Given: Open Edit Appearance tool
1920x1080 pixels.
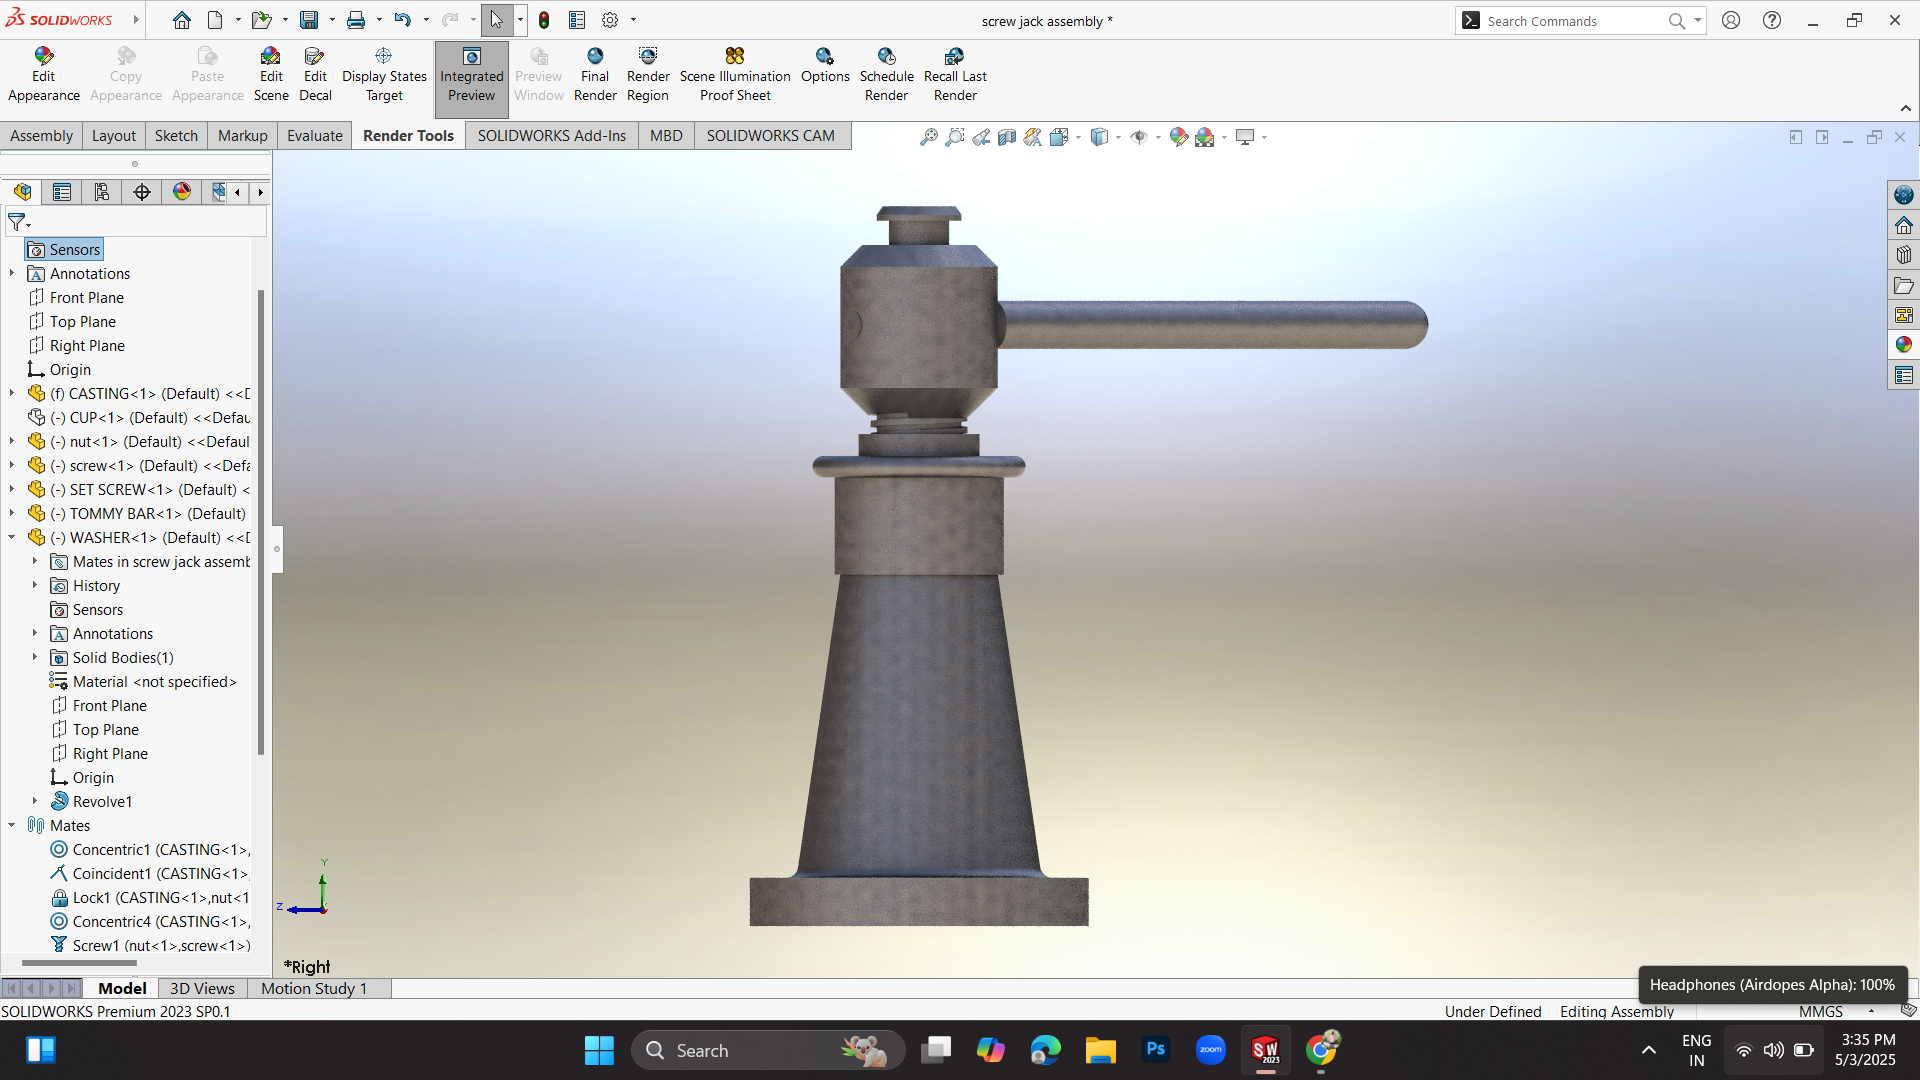Looking at the screenshot, I should point(43,75).
